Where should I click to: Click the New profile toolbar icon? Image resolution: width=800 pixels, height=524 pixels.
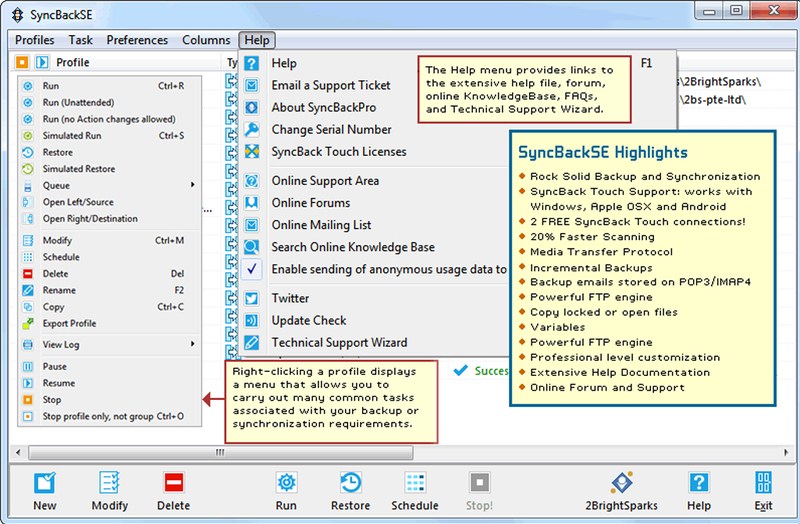point(44,483)
